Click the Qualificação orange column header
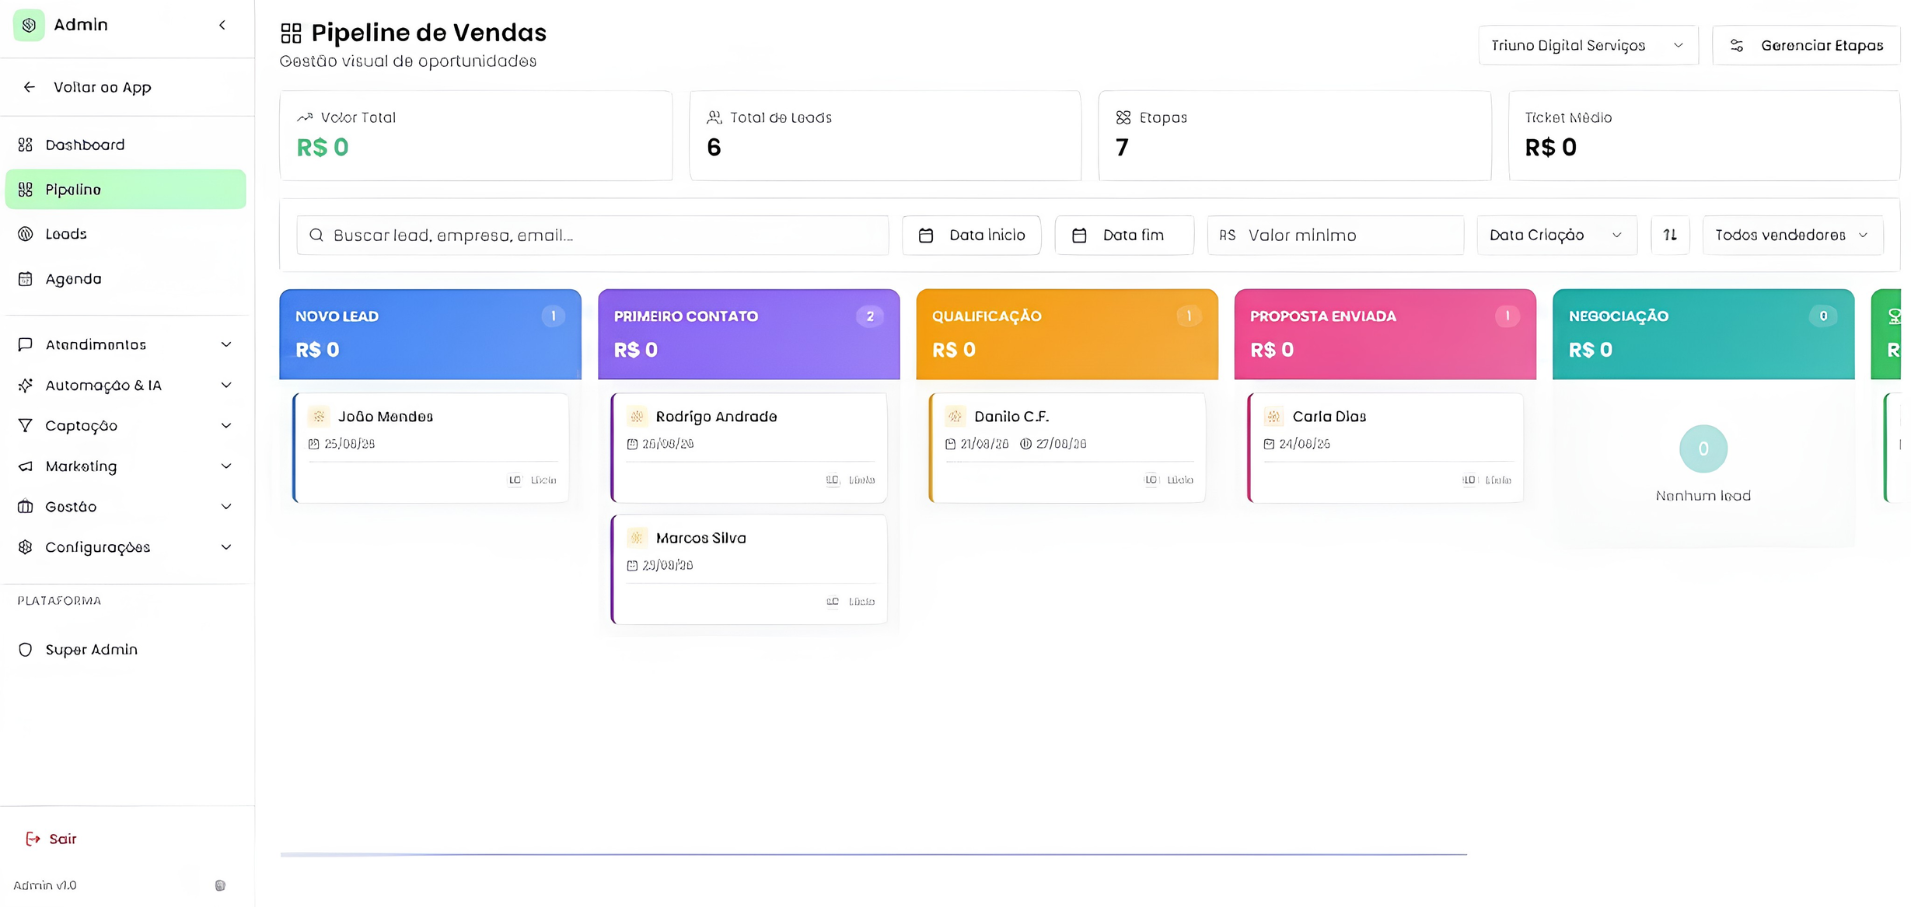1911x907 pixels. point(1067,334)
